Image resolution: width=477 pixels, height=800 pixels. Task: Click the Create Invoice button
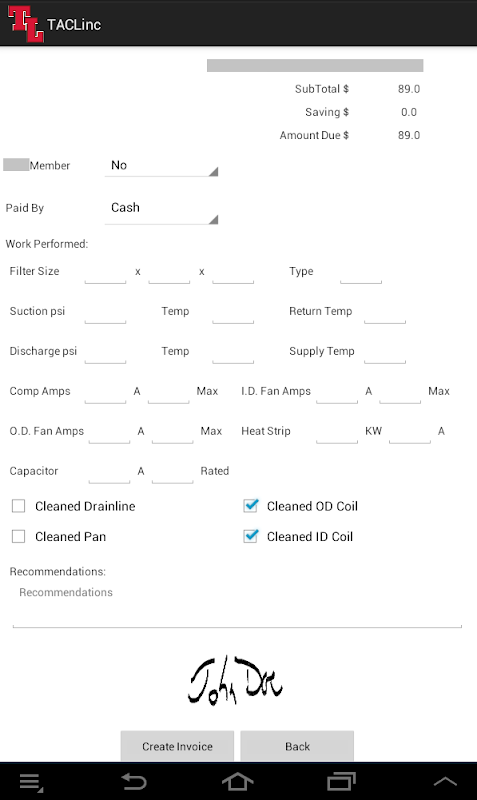tap(177, 746)
